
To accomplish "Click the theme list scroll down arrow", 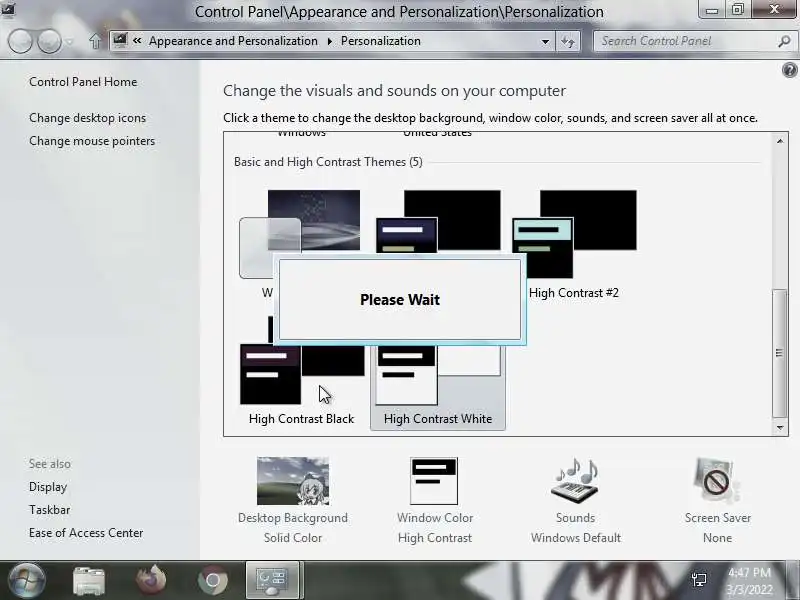I will (x=780, y=428).
